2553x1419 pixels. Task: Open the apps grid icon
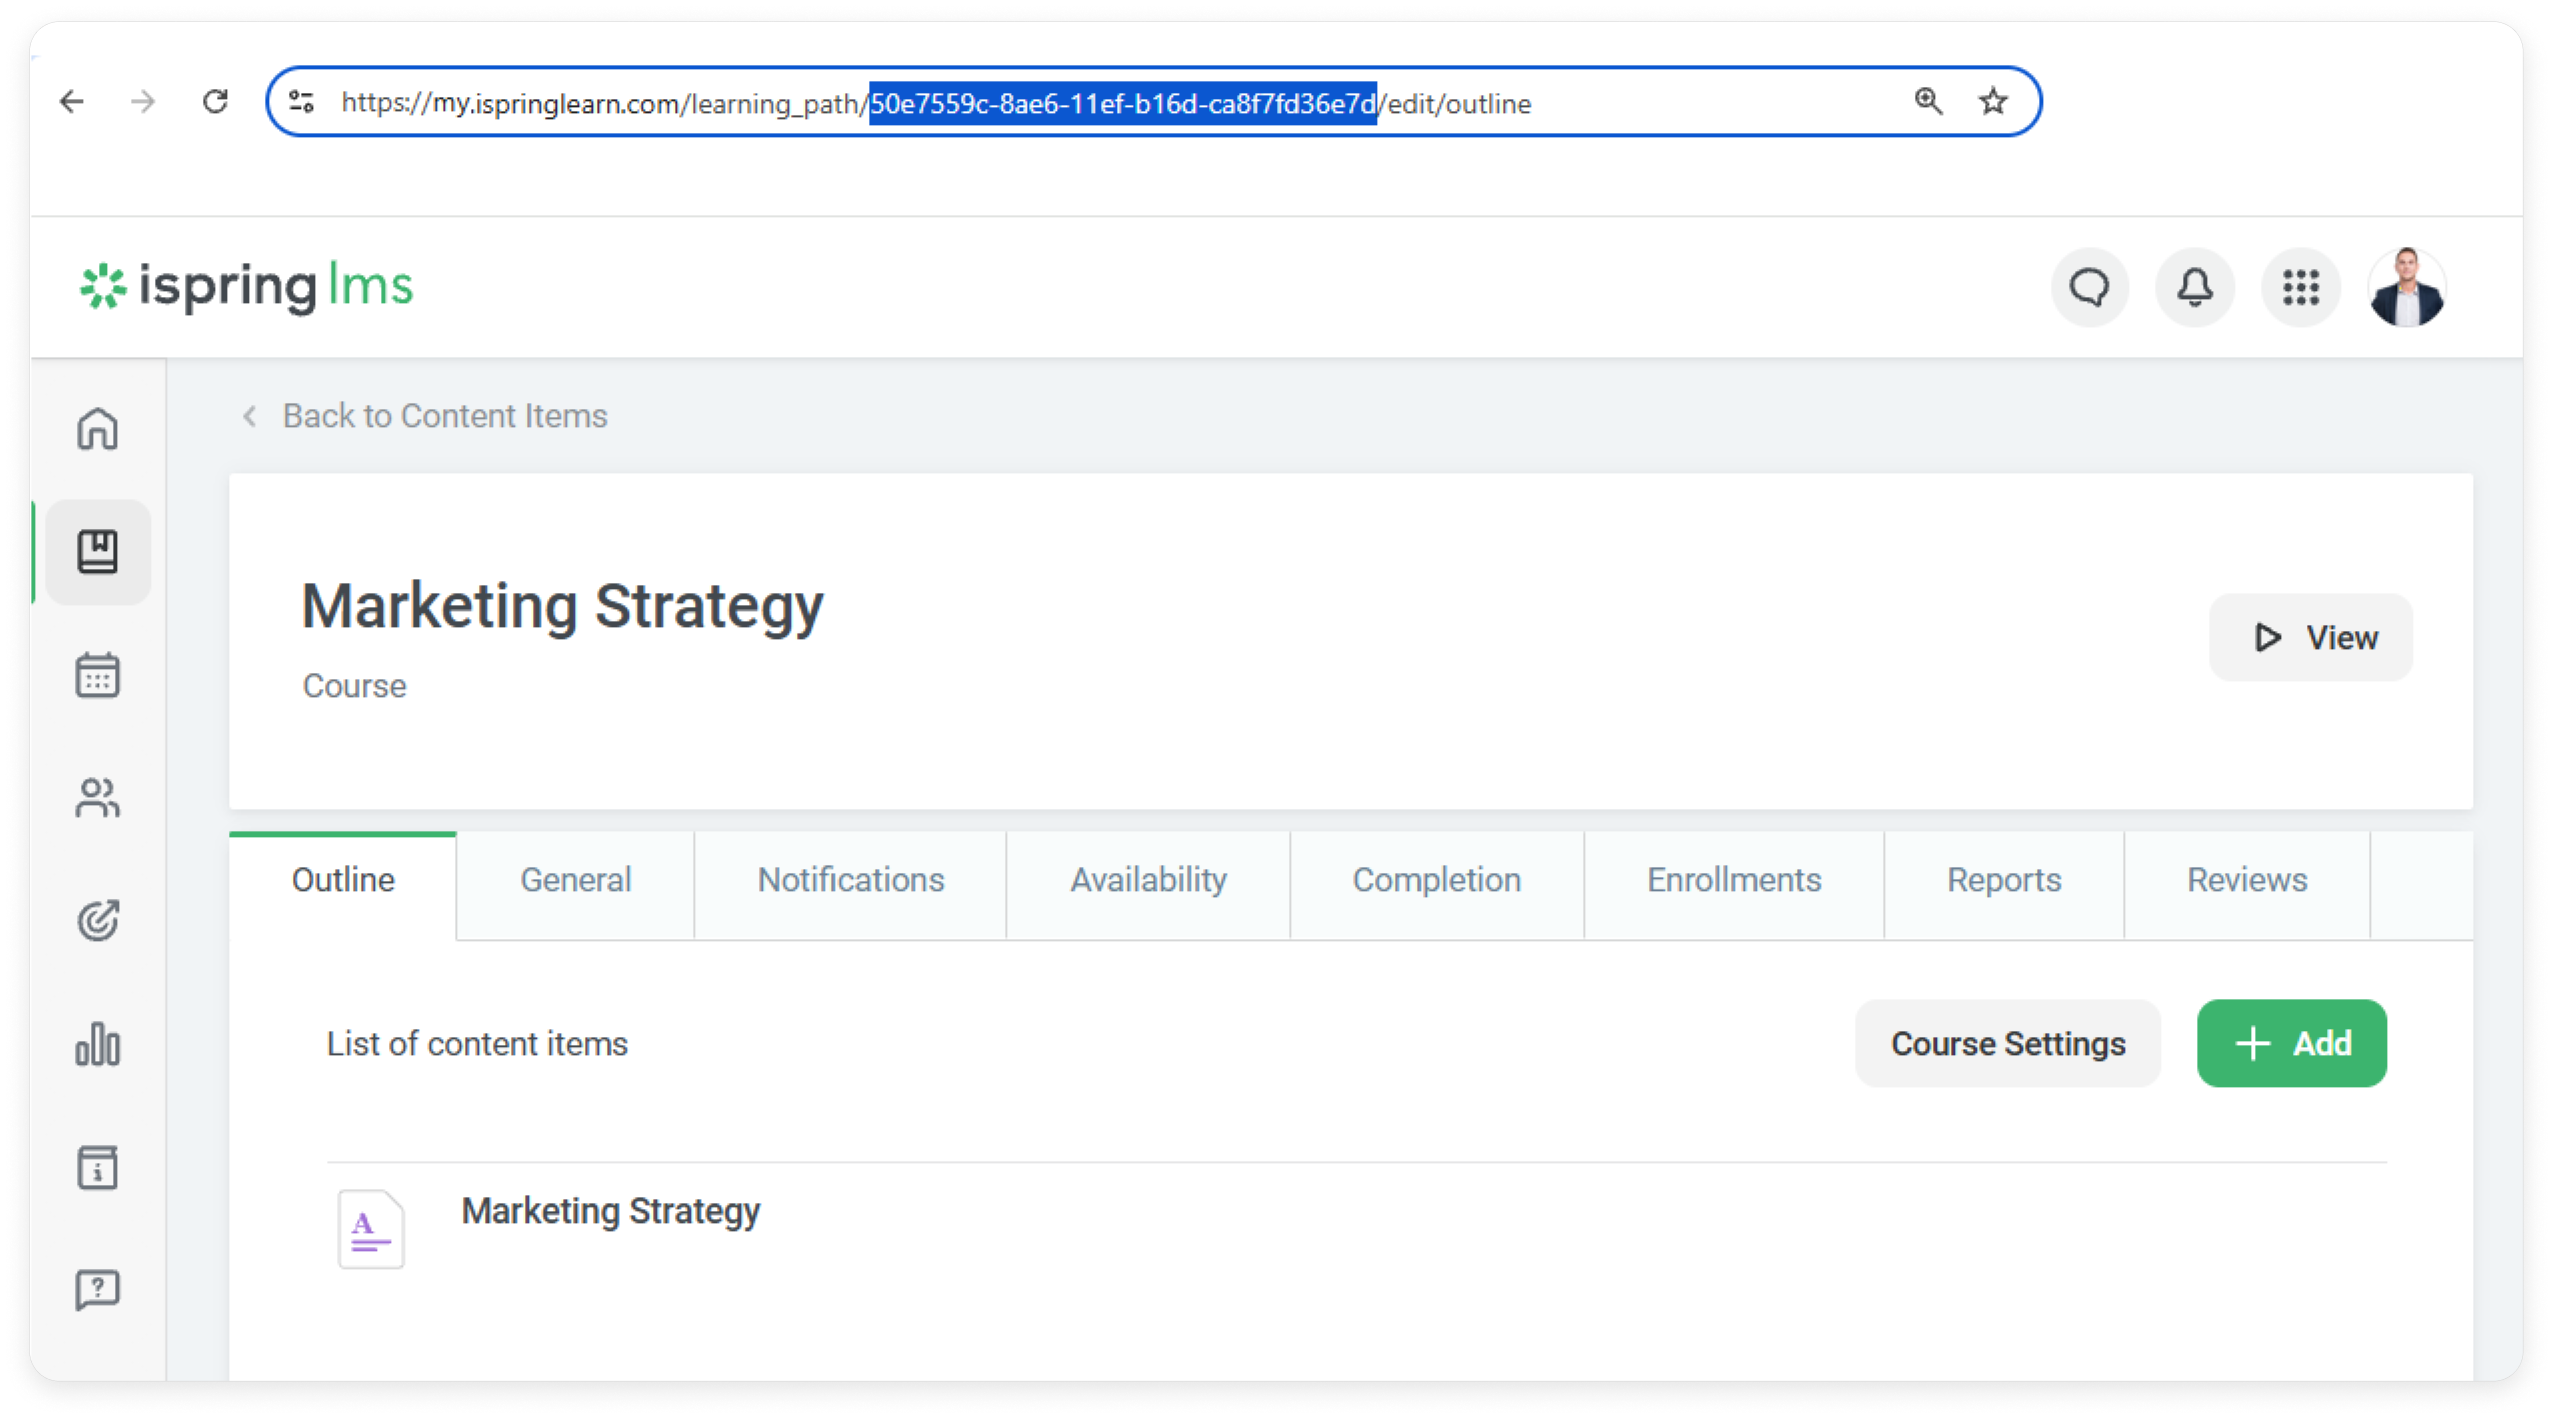pyautogui.click(x=2299, y=288)
